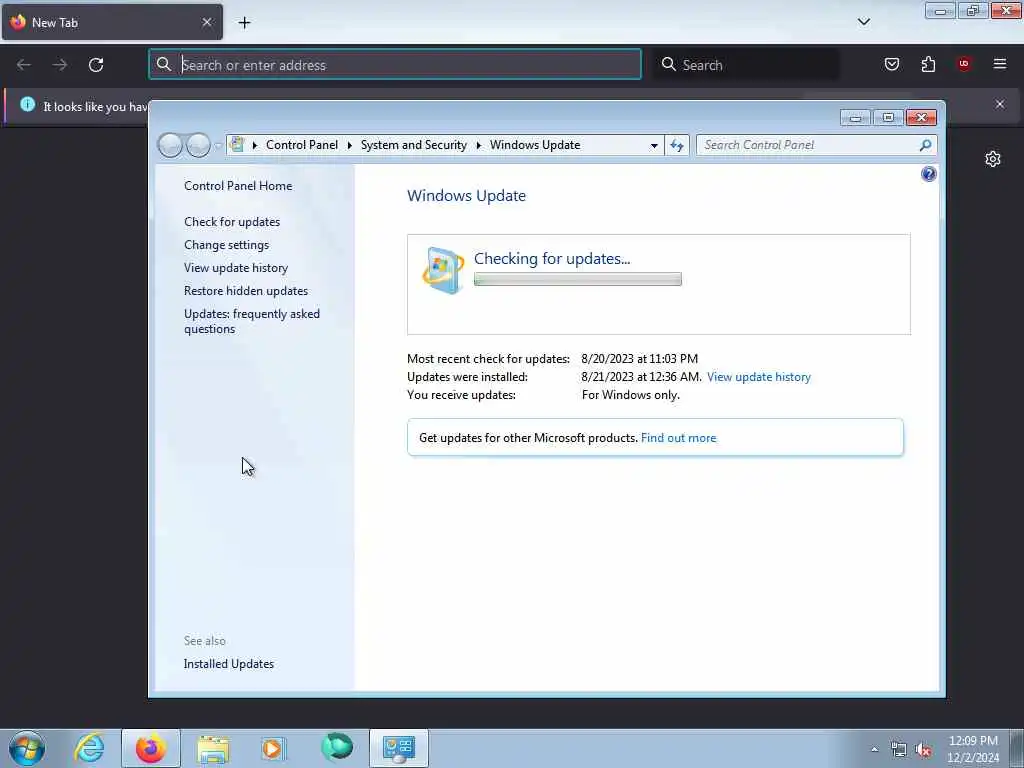This screenshot has width=1024, height=768.
Task: Open Change settings in sidebar
Action: (x=226, y=244)
